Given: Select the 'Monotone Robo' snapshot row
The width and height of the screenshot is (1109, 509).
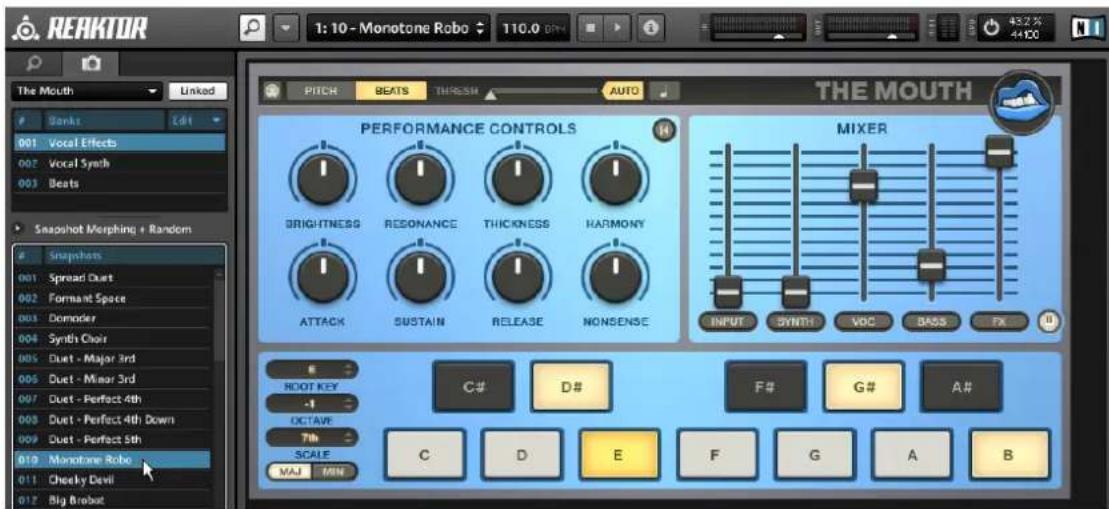Looking at the screenshot, I should click(112, 460).
